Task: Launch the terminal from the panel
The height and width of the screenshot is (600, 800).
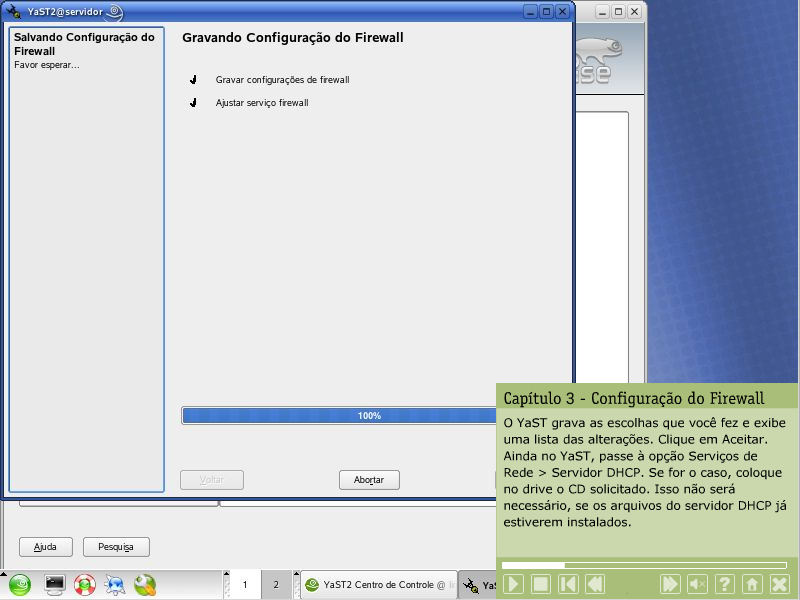Action: [x=55, y=585]
